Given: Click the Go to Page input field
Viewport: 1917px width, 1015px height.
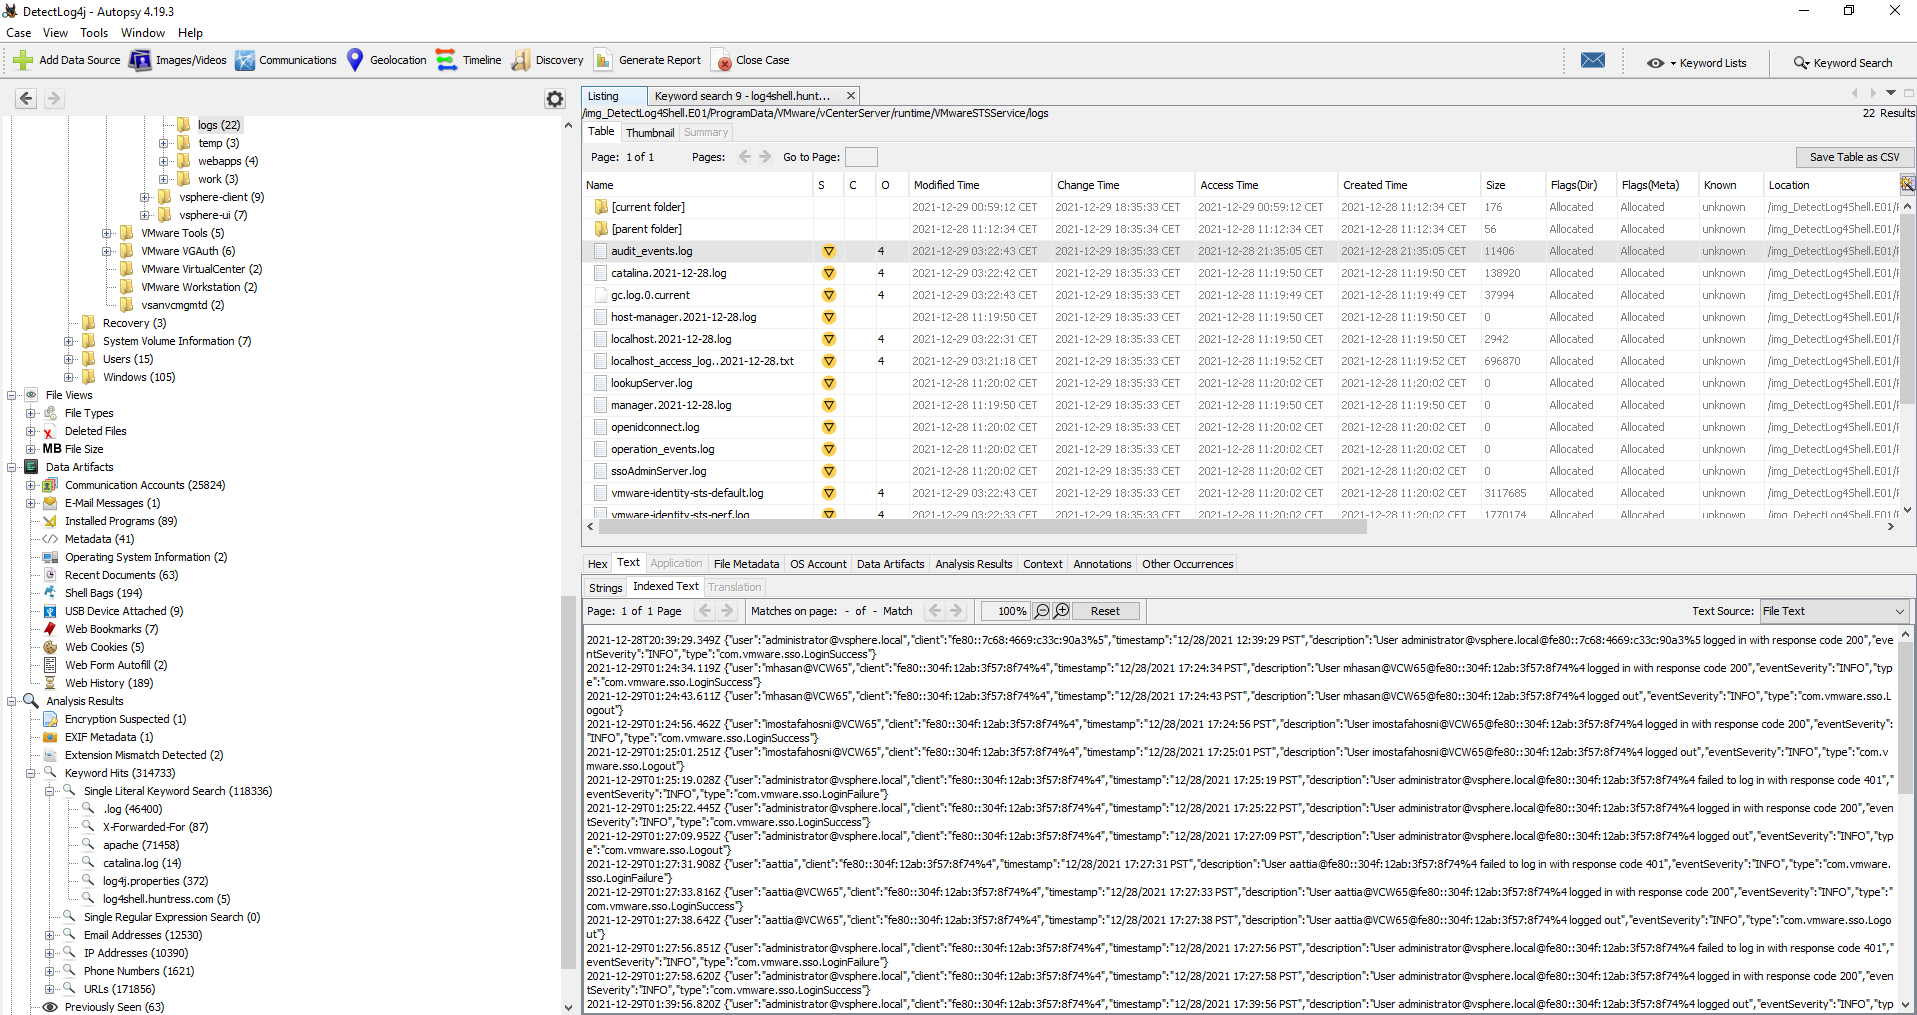Looking at the screenshot, I should (860, 157).
